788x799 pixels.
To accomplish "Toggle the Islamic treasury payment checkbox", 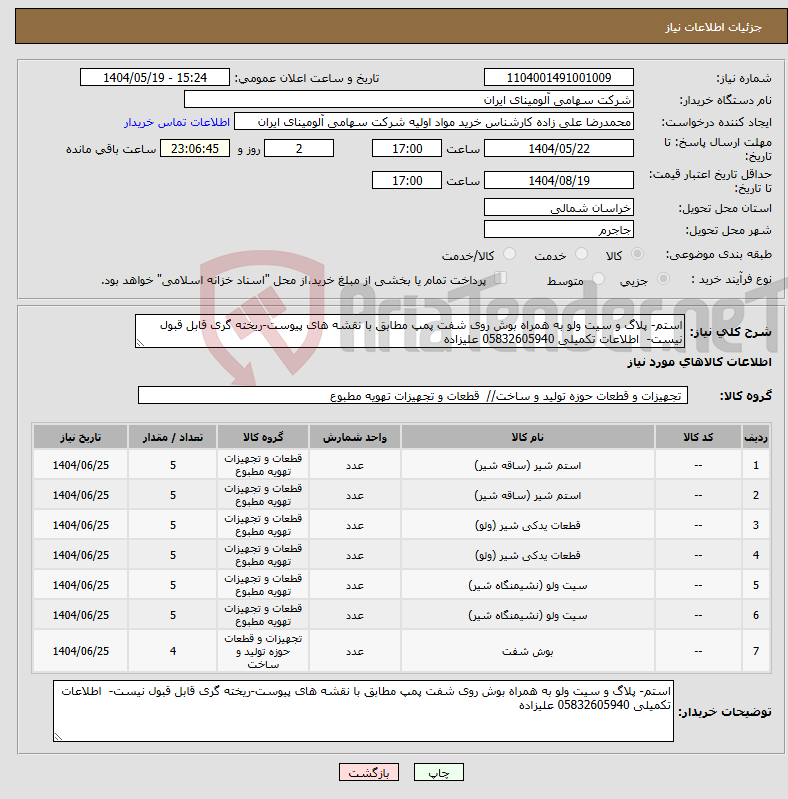I will [501, 278].
